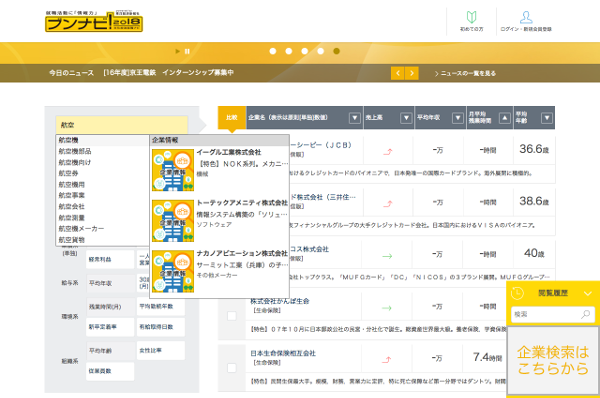Click magnifier icon in history search
This screenshot has width=600, height=398.
coord(585,314)
